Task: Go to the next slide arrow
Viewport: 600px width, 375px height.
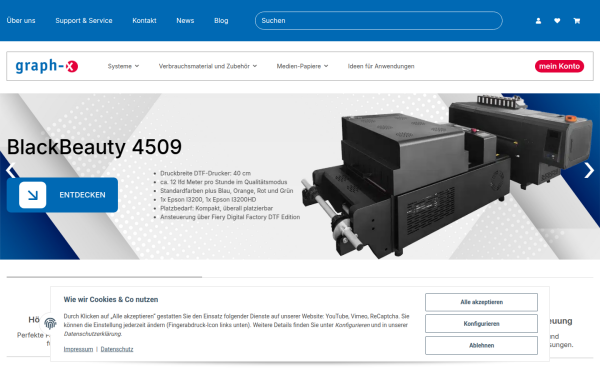Action: [x=589, y=170]
